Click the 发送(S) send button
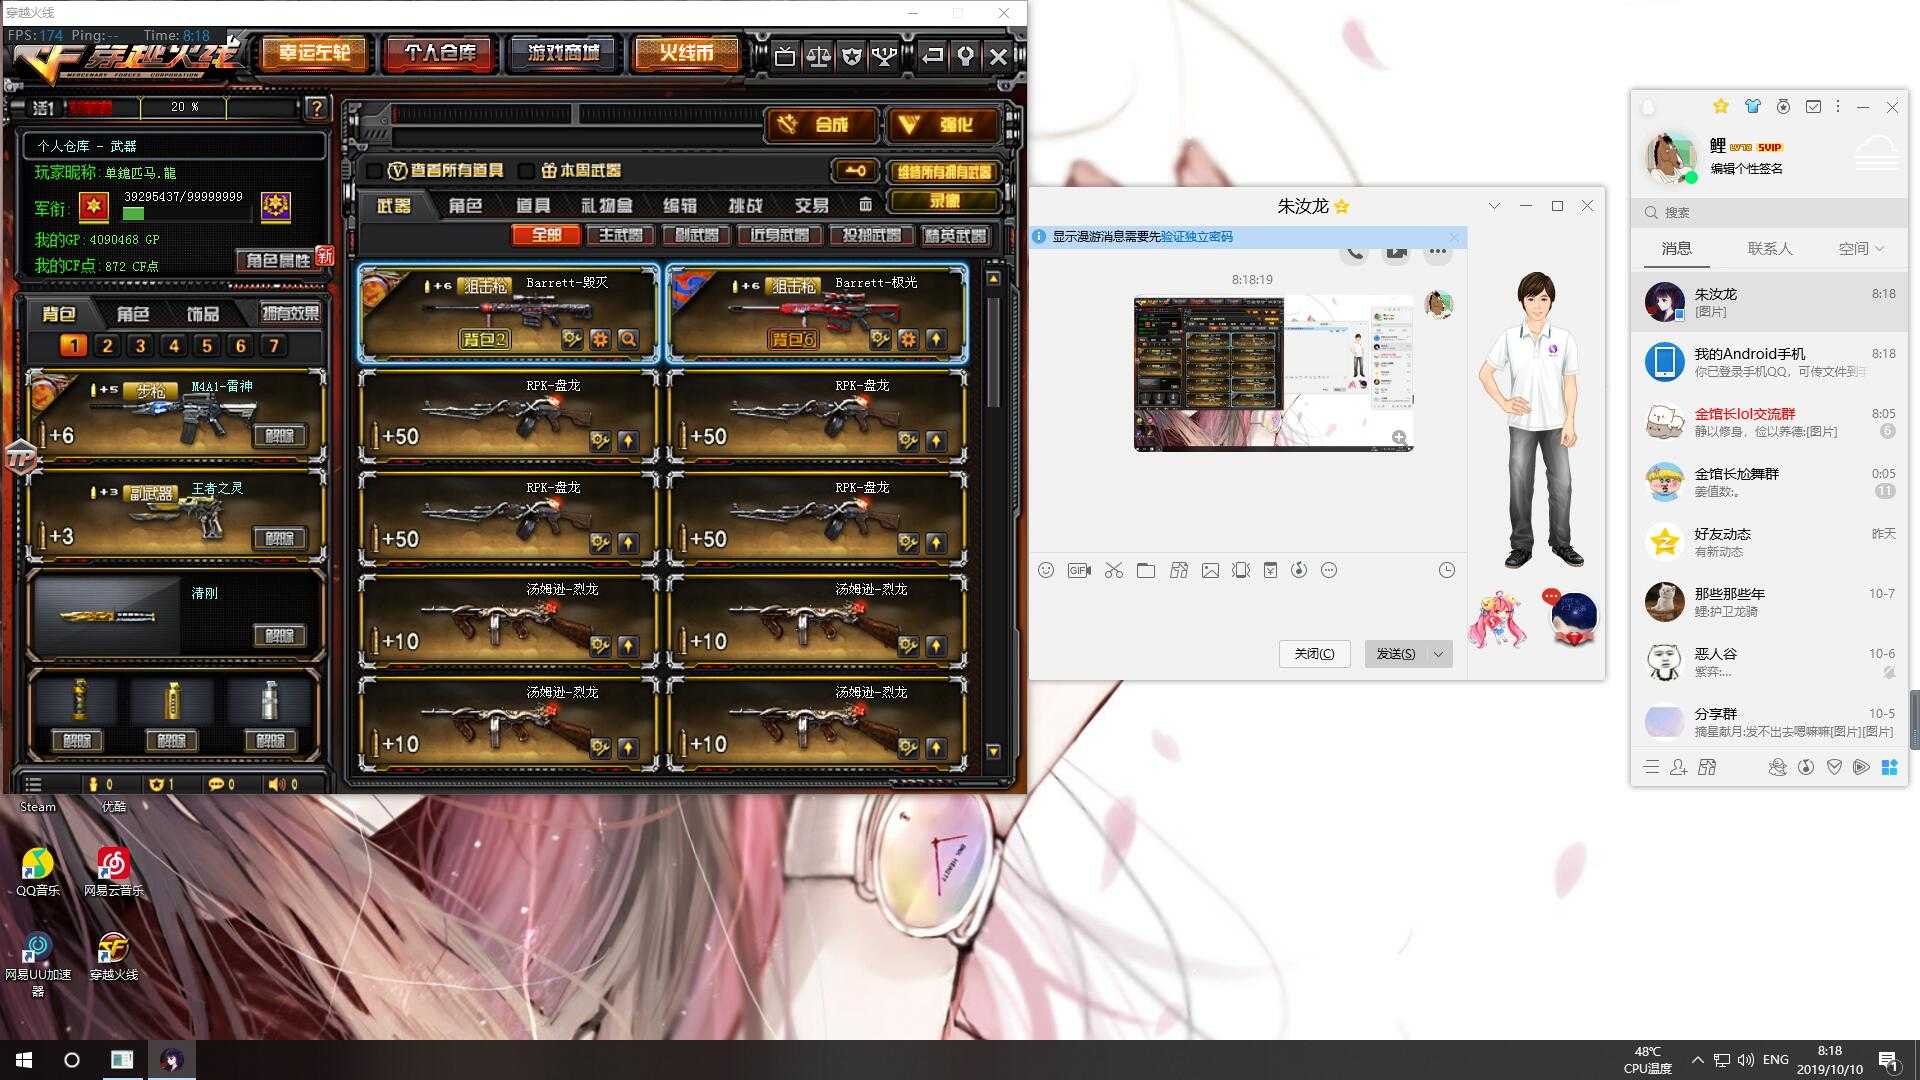The height and width of the screenshot is (1080, 1920). (x=1396, y=654)
